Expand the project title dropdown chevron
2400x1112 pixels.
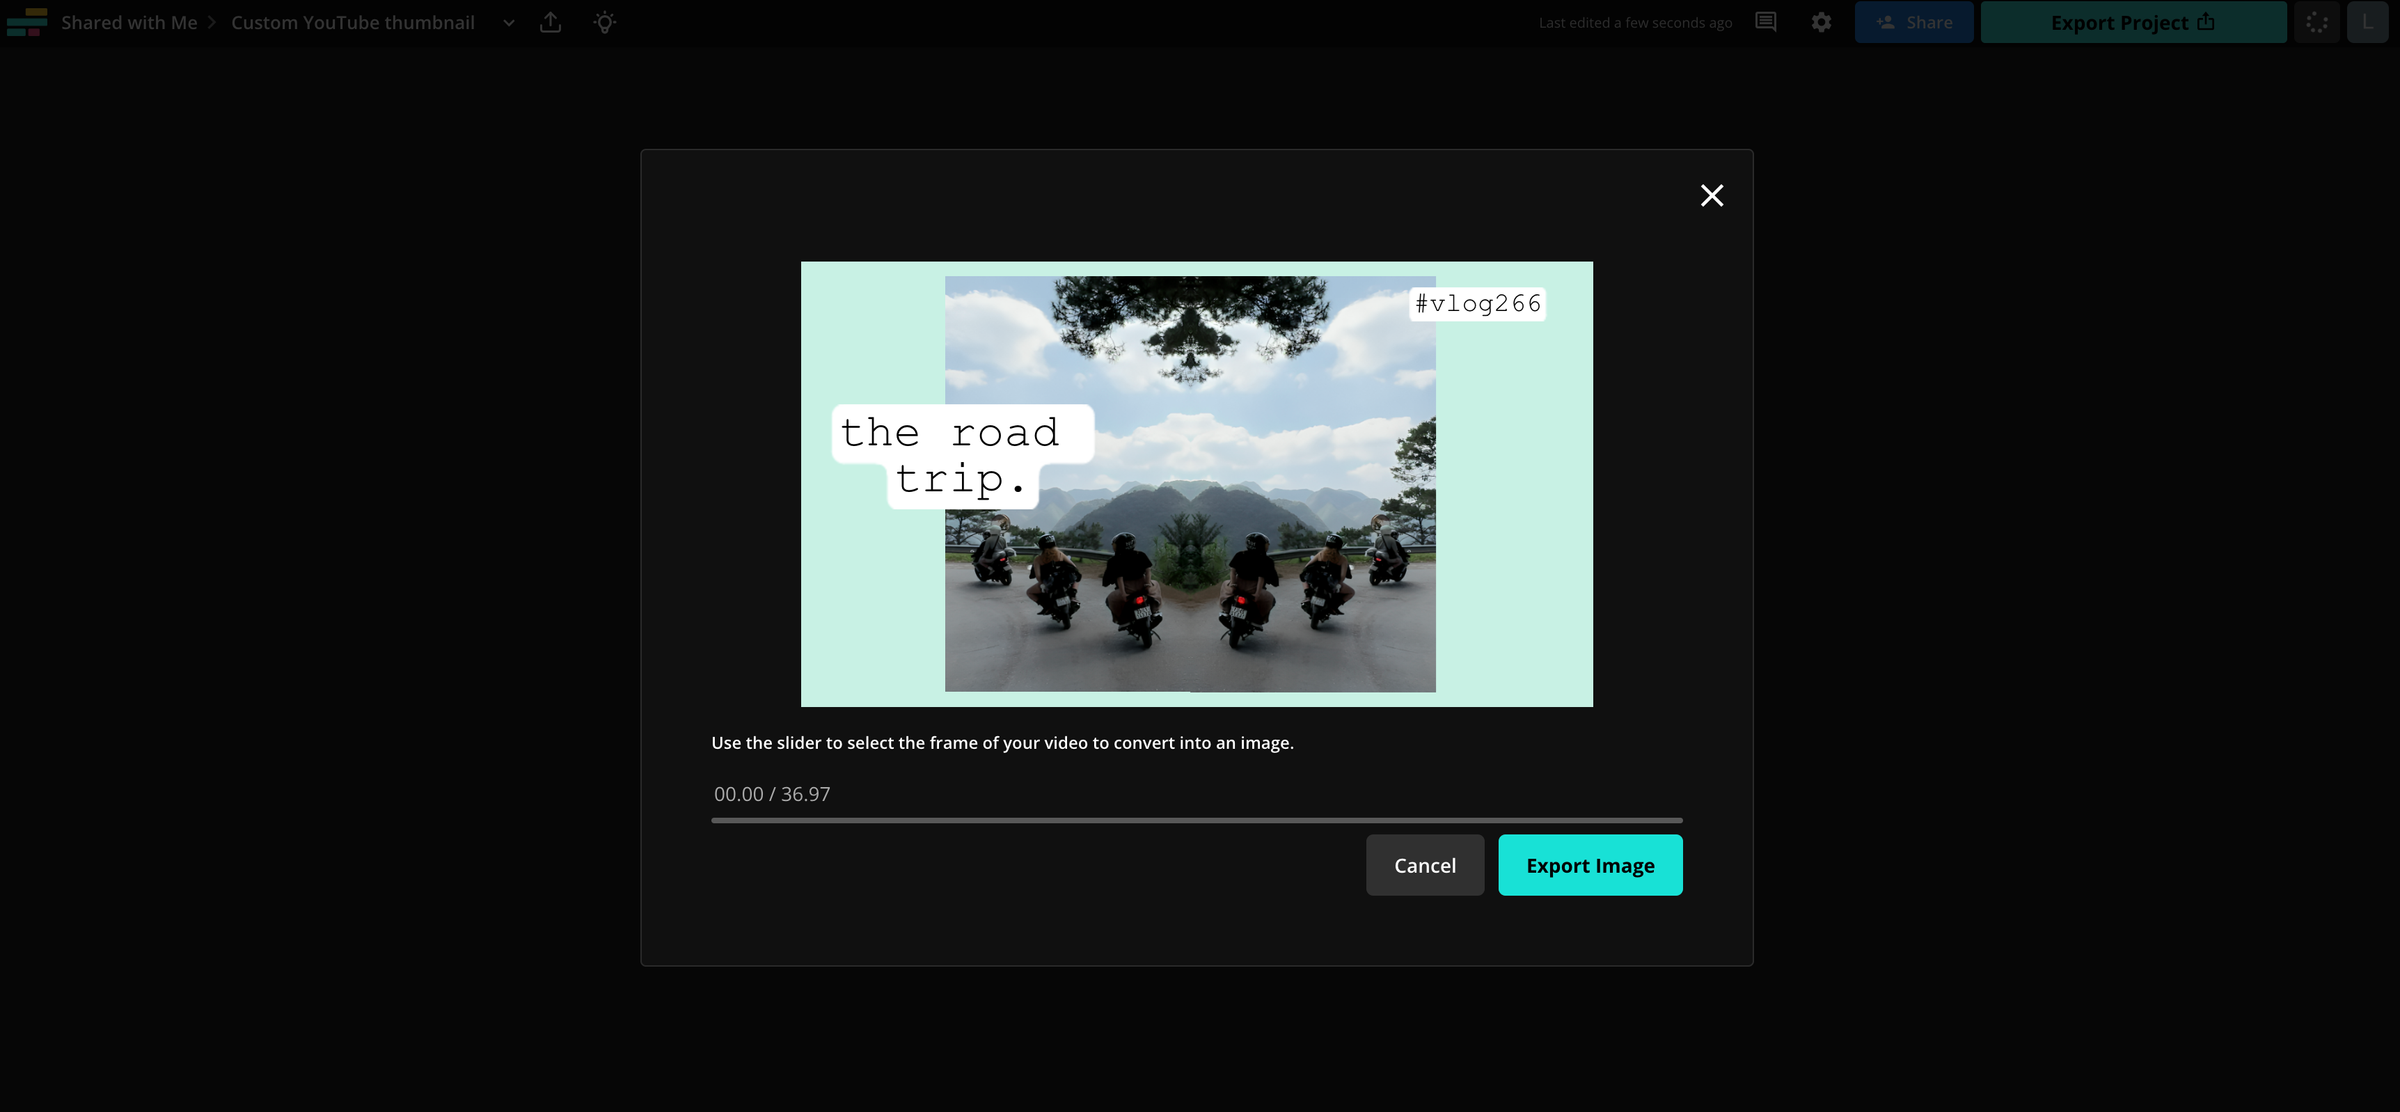[508, 22]
